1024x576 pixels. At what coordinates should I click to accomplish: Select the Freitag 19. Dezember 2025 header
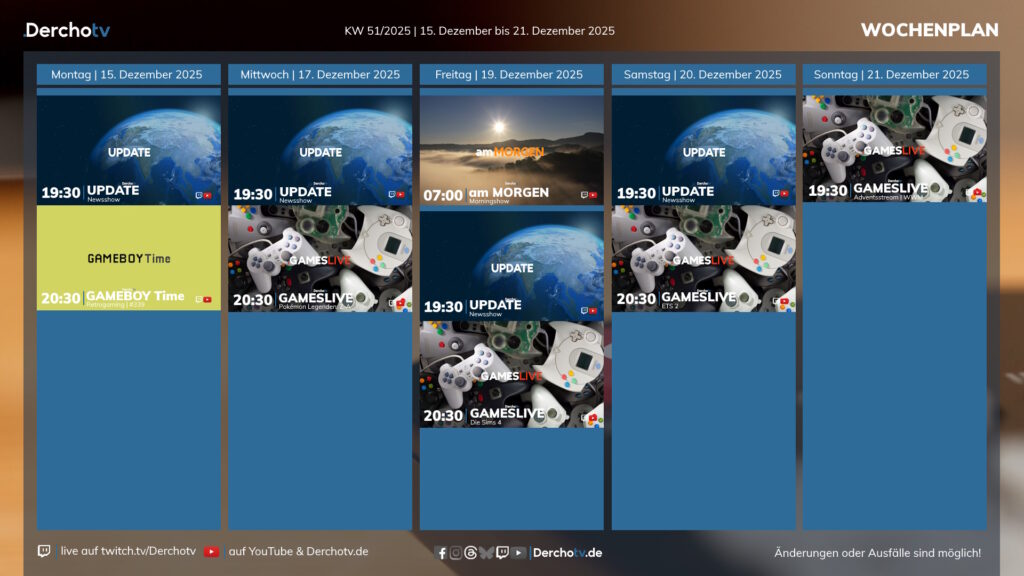coord(511,75)
